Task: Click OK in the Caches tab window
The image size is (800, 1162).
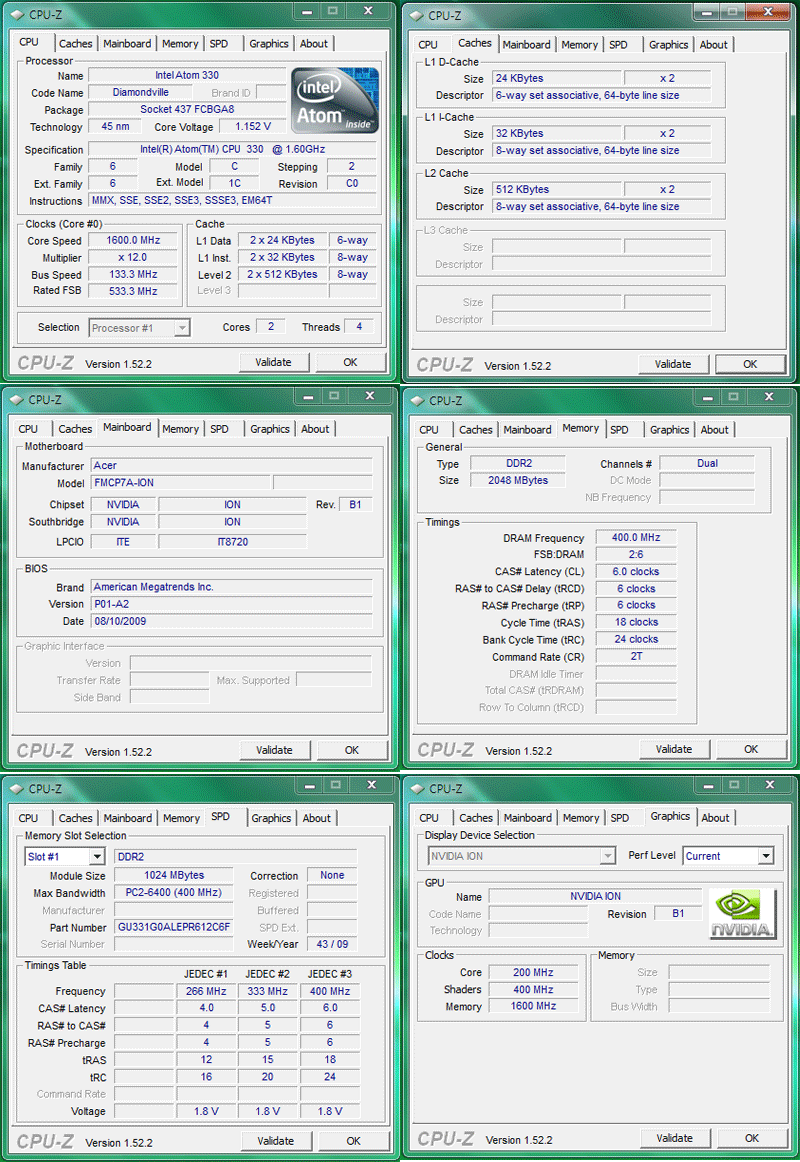Action: point(750,364)
